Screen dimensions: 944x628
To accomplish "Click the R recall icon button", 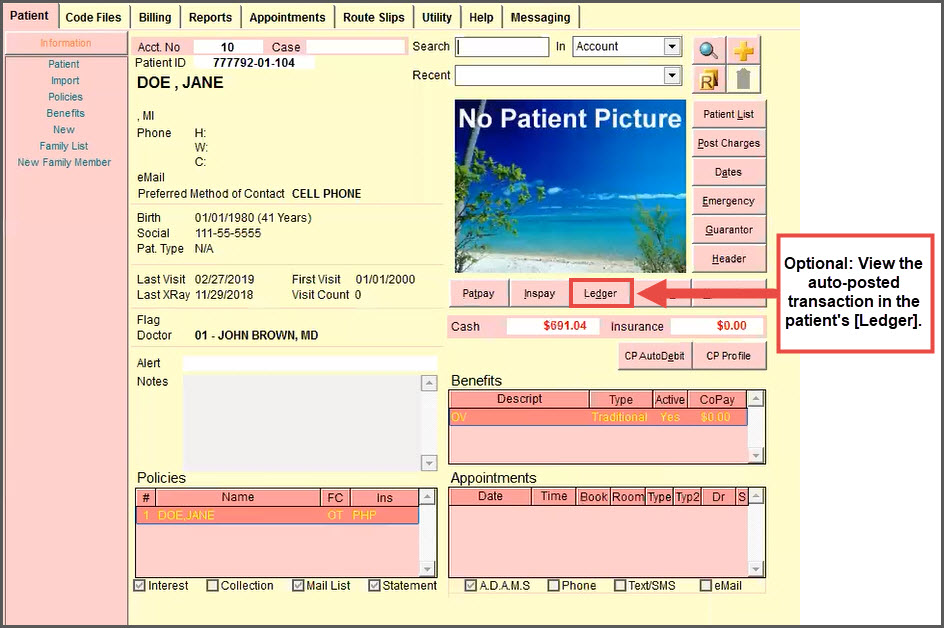I will click(x=709, y=79).
